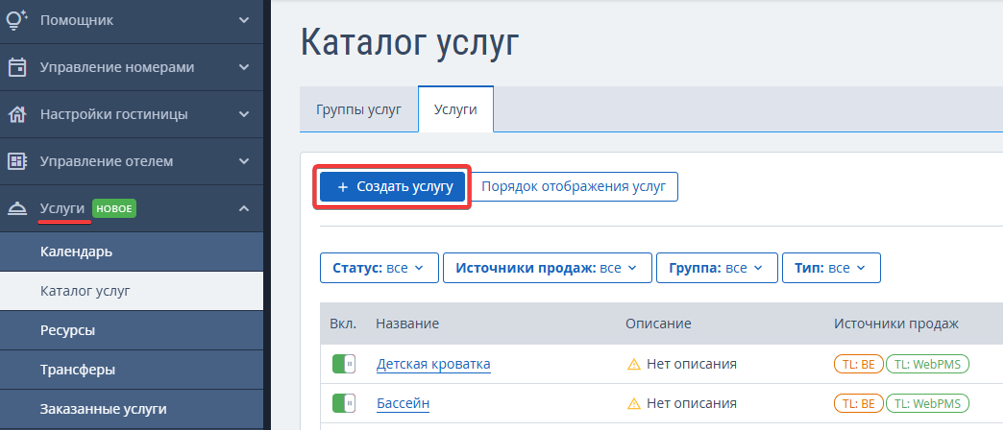Image resolution: width=1003 pixels, height=430 pixels.
Task: Click the green НОВОЕ badge
Action: [x=114, y=209]
